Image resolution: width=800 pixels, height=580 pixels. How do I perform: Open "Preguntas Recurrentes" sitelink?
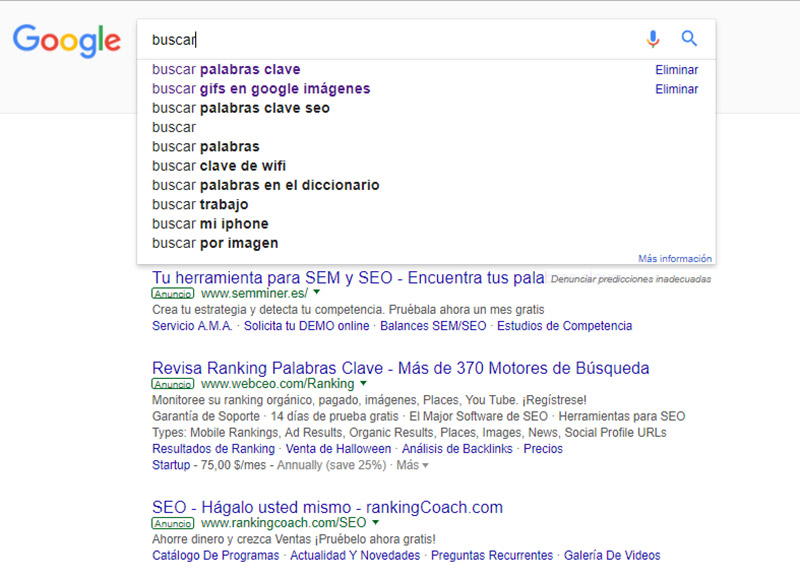(x=492, y=556)
